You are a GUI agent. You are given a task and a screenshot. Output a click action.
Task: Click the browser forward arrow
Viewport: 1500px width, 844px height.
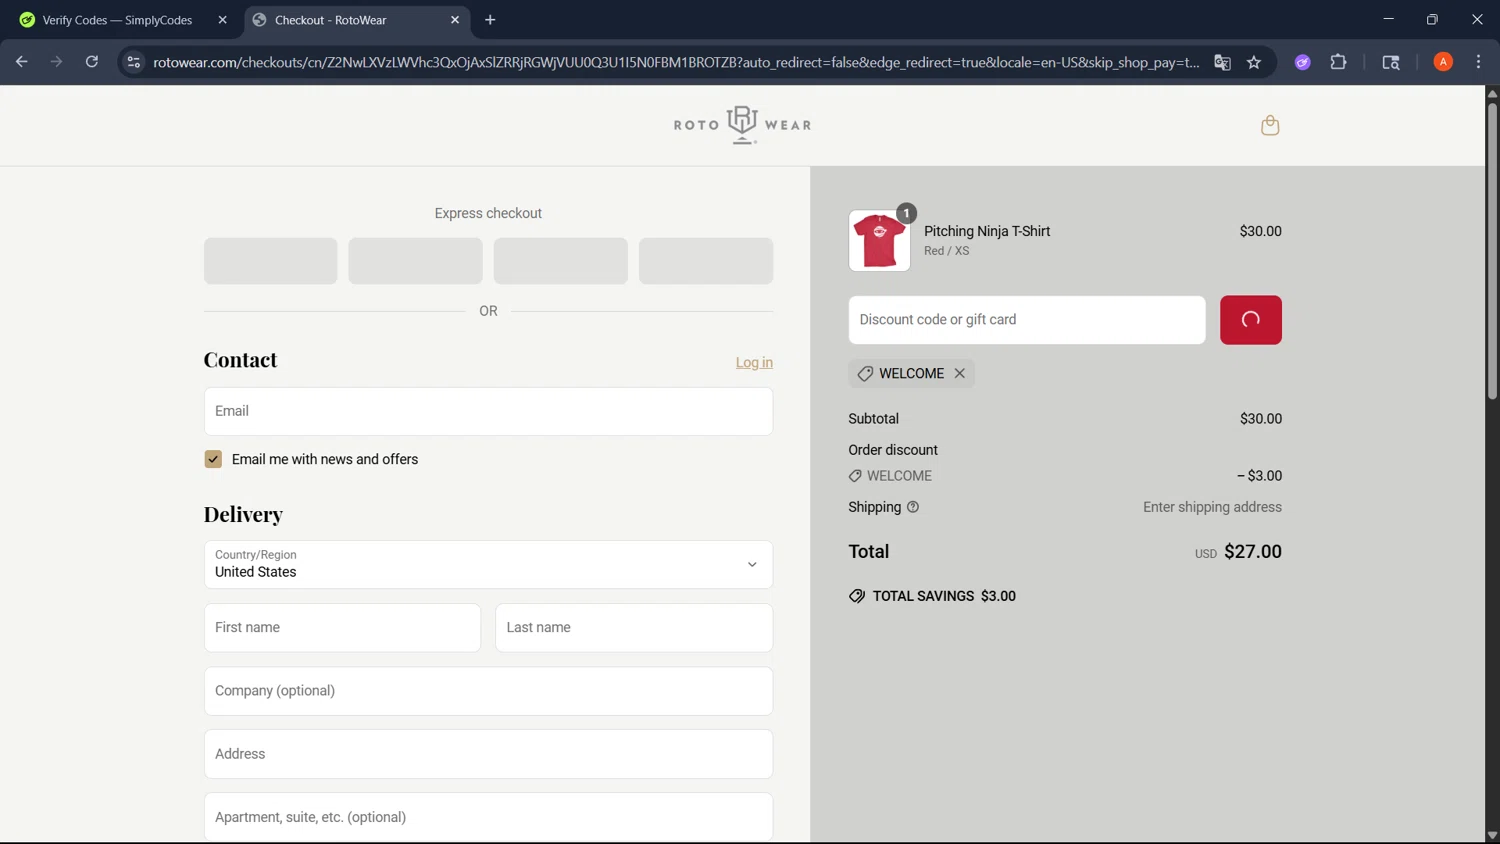[x=56, y=62]
